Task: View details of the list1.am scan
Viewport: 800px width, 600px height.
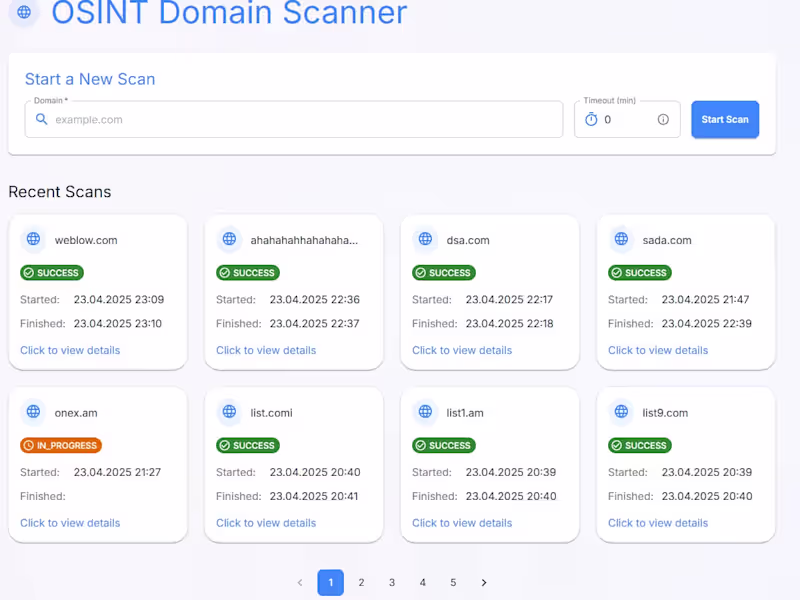Action: point(461,522)
